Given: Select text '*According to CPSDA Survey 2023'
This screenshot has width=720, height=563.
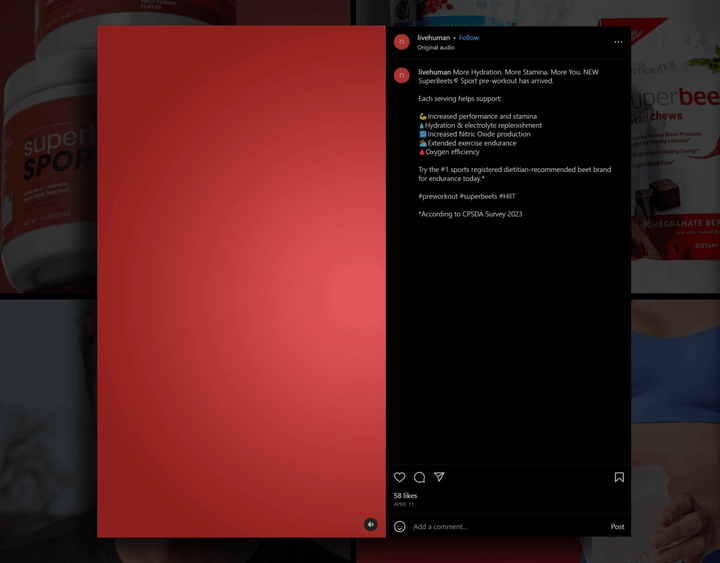Looking at the screenshot, I should pos(470,214).
